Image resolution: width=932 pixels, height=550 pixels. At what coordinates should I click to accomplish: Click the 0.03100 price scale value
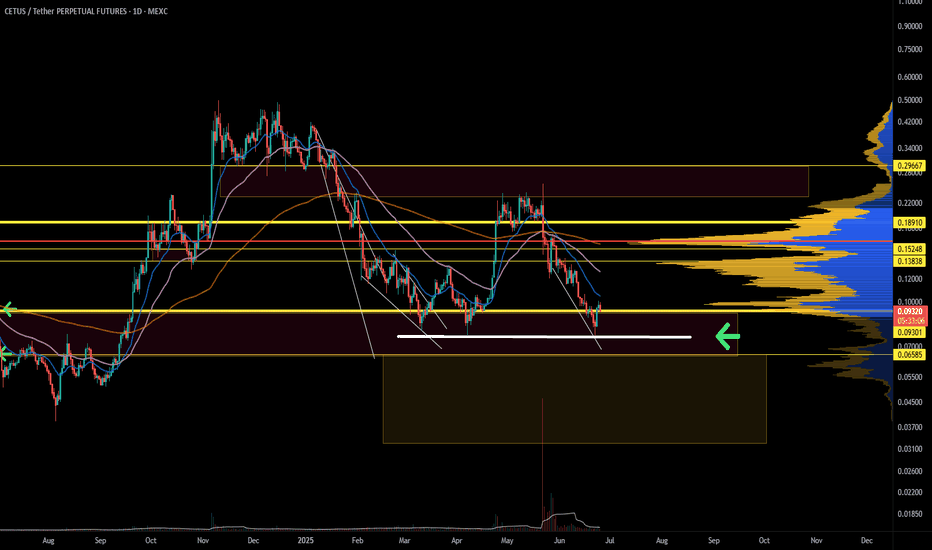tap(910, 449)
